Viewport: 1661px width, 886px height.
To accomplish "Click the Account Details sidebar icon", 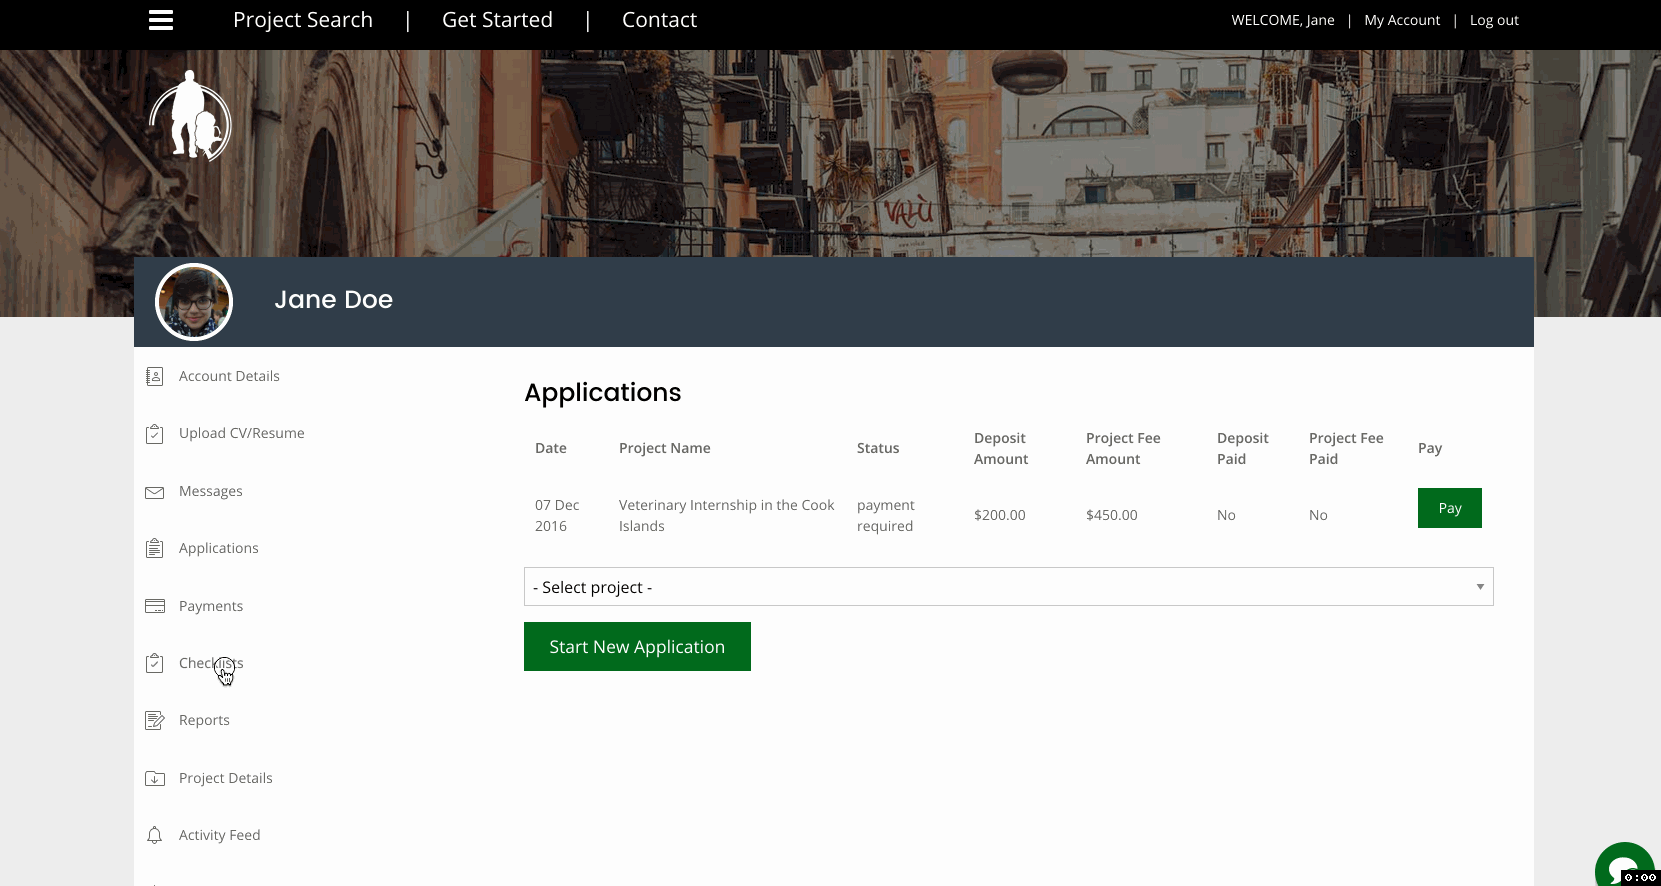I will tap(154, 376).
